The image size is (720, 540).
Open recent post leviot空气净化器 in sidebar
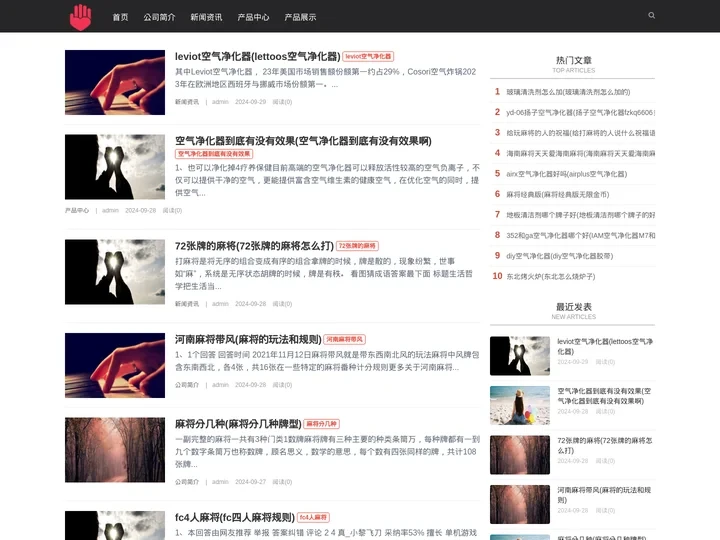605,347
